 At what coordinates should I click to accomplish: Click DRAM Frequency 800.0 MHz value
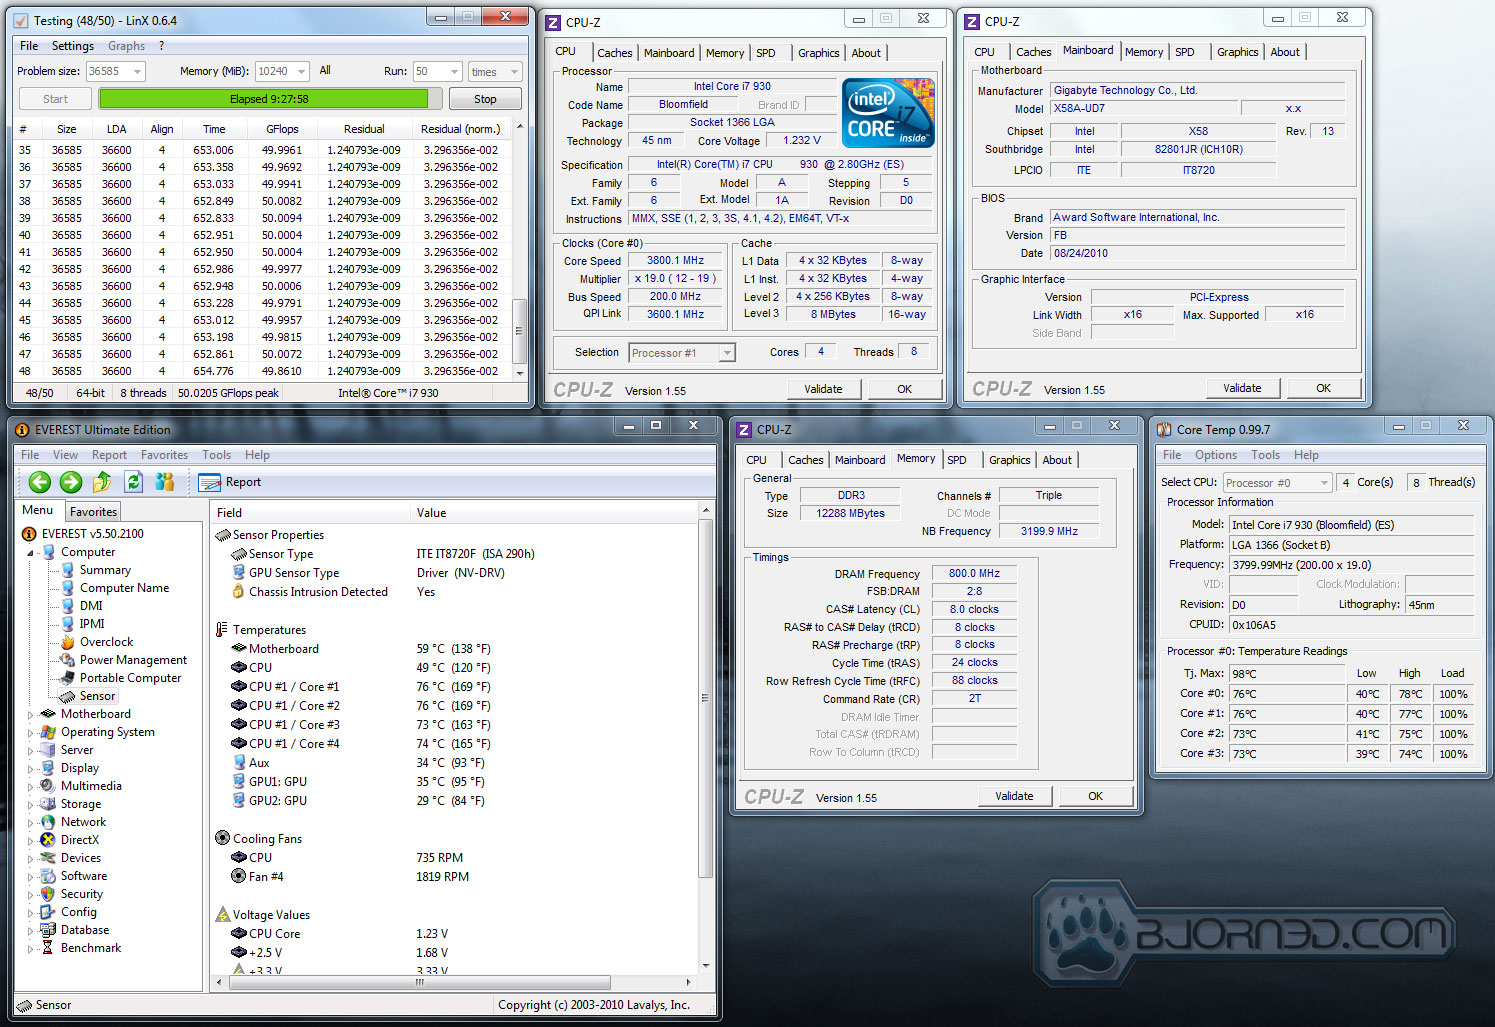pyautogui.click(x=974, y=573)
